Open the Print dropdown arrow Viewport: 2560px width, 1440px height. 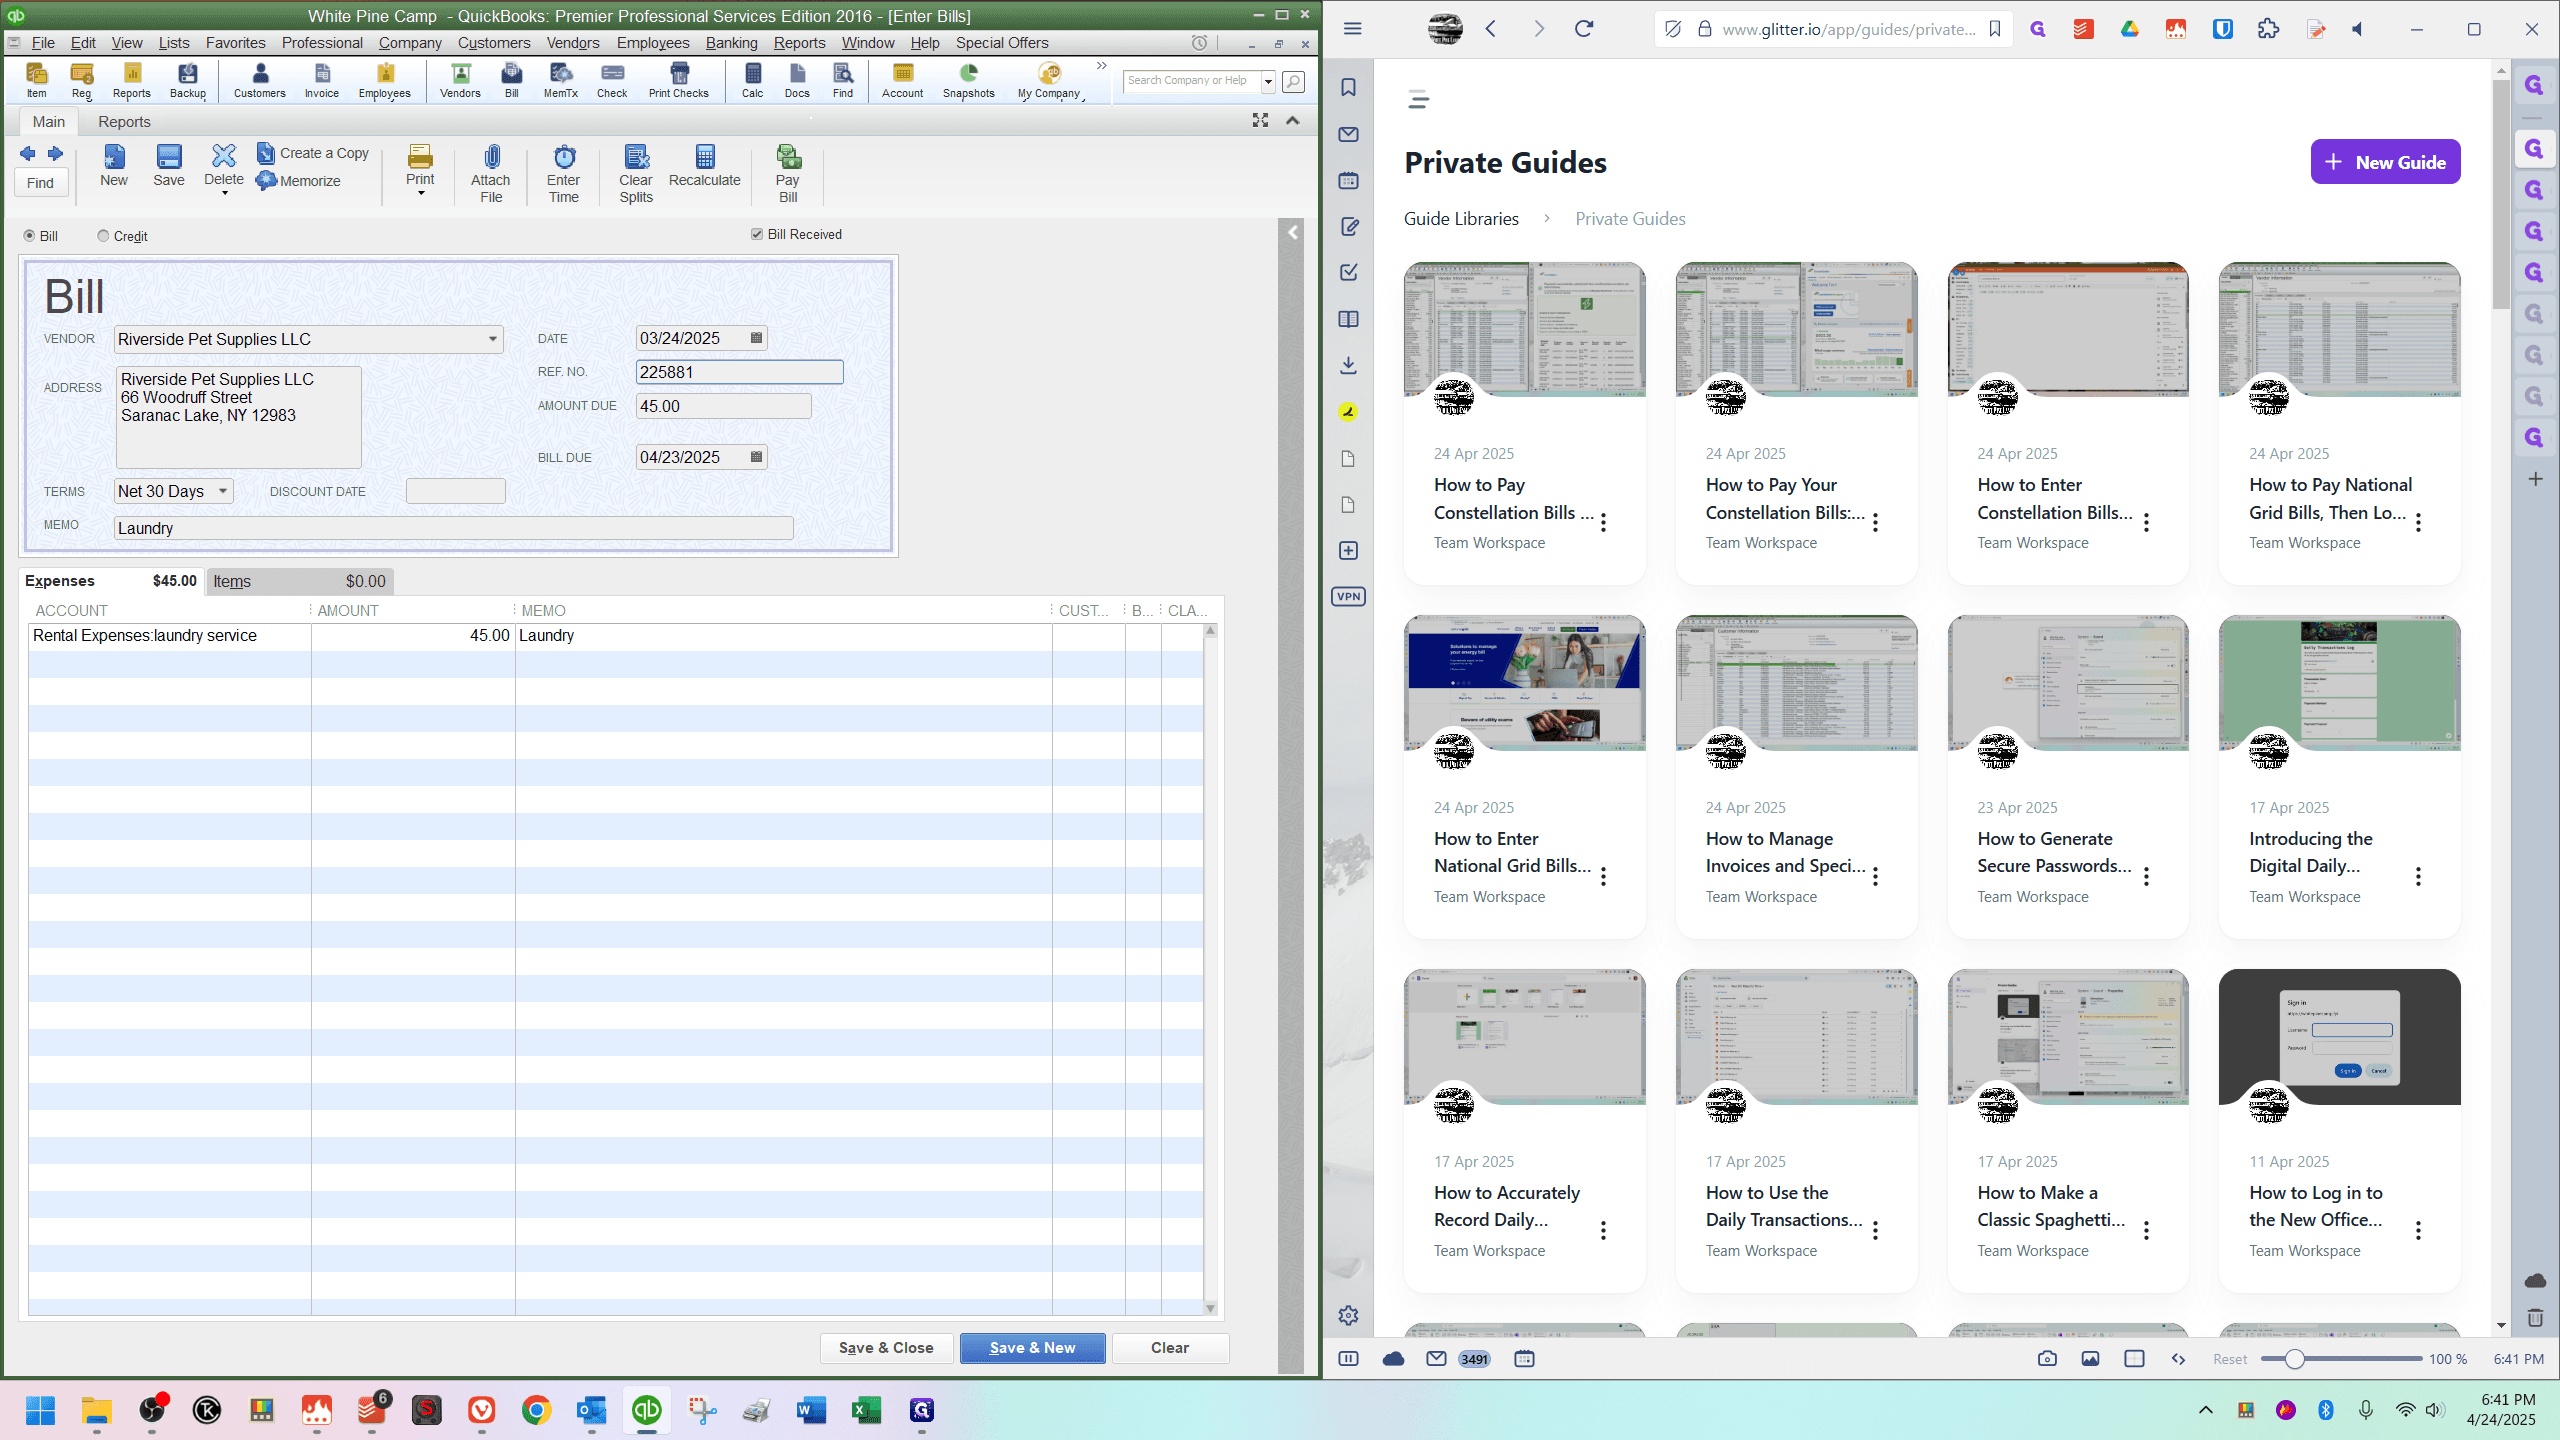click(420, 194)
